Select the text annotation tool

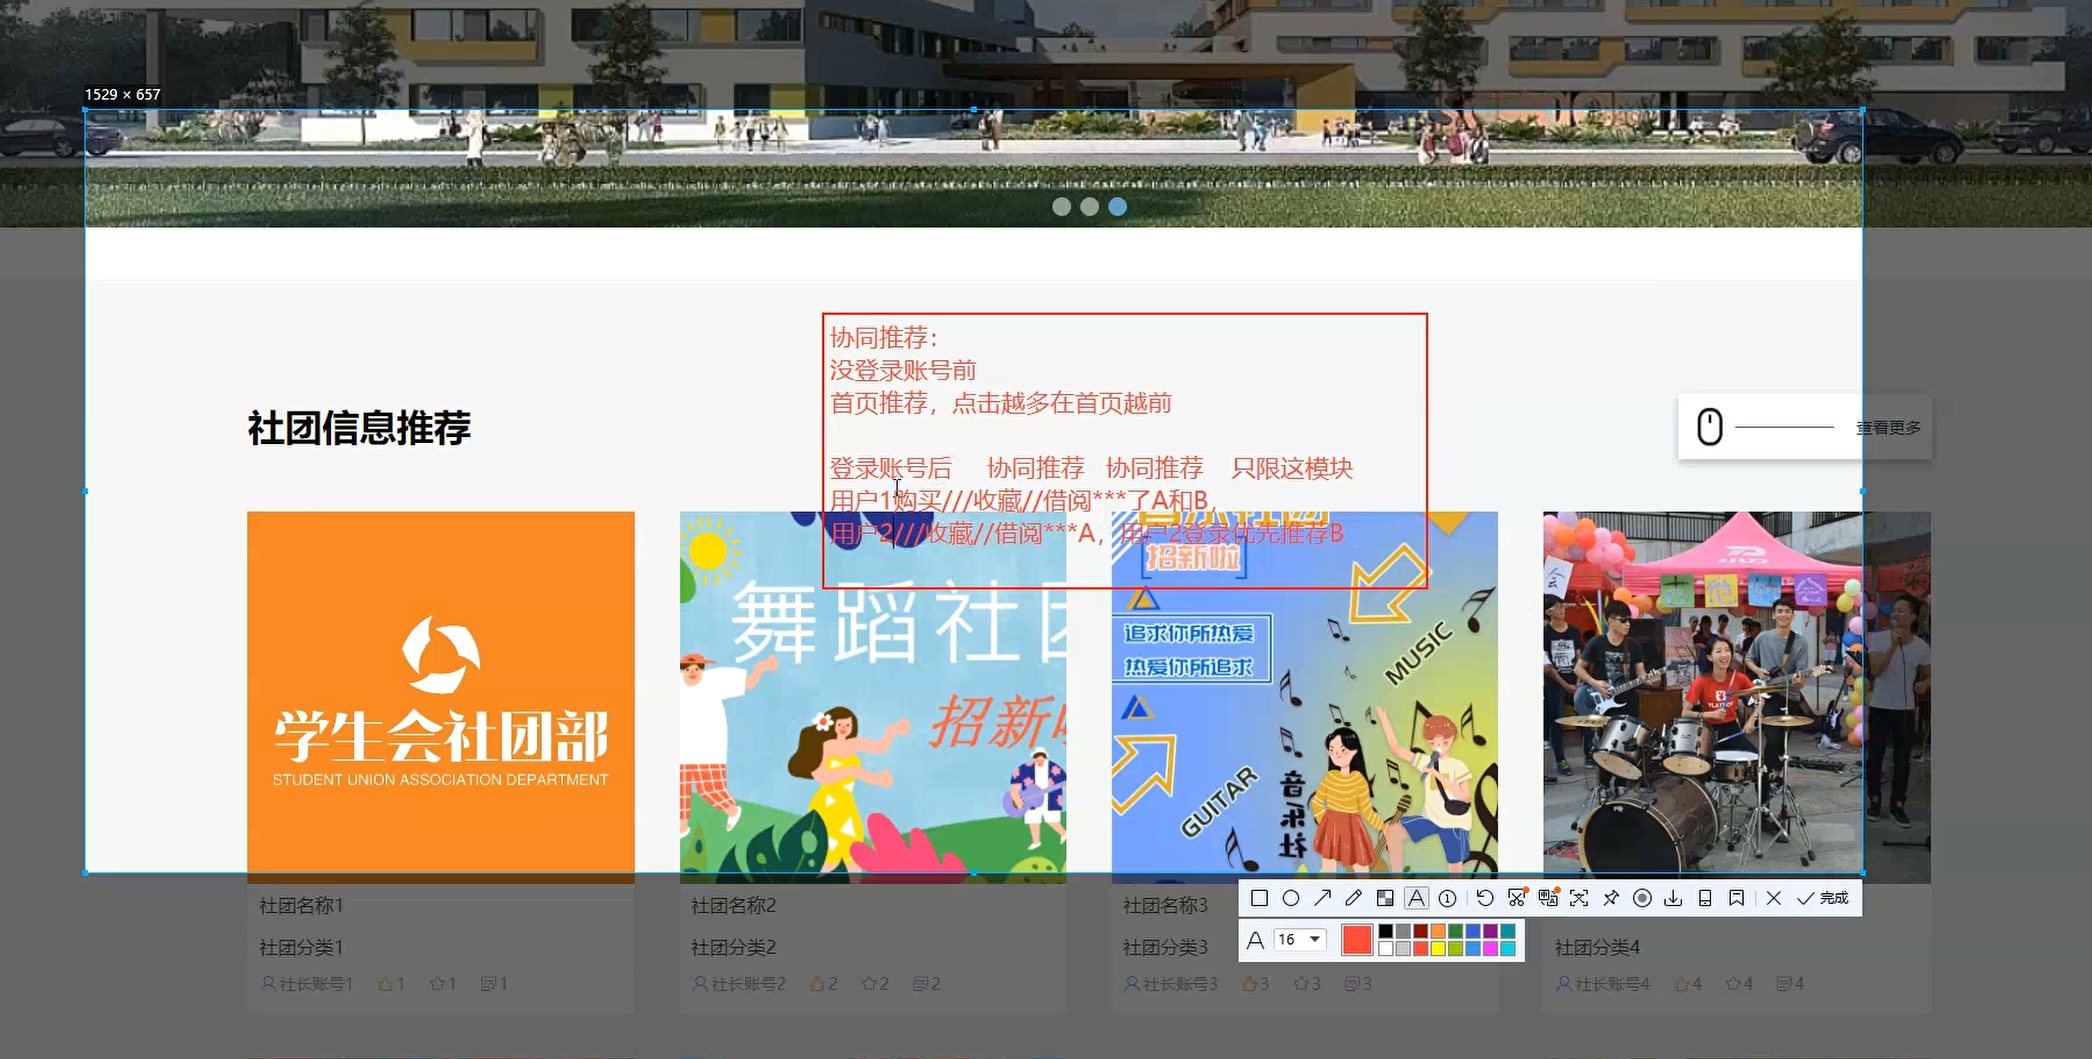click(1416, 898)
